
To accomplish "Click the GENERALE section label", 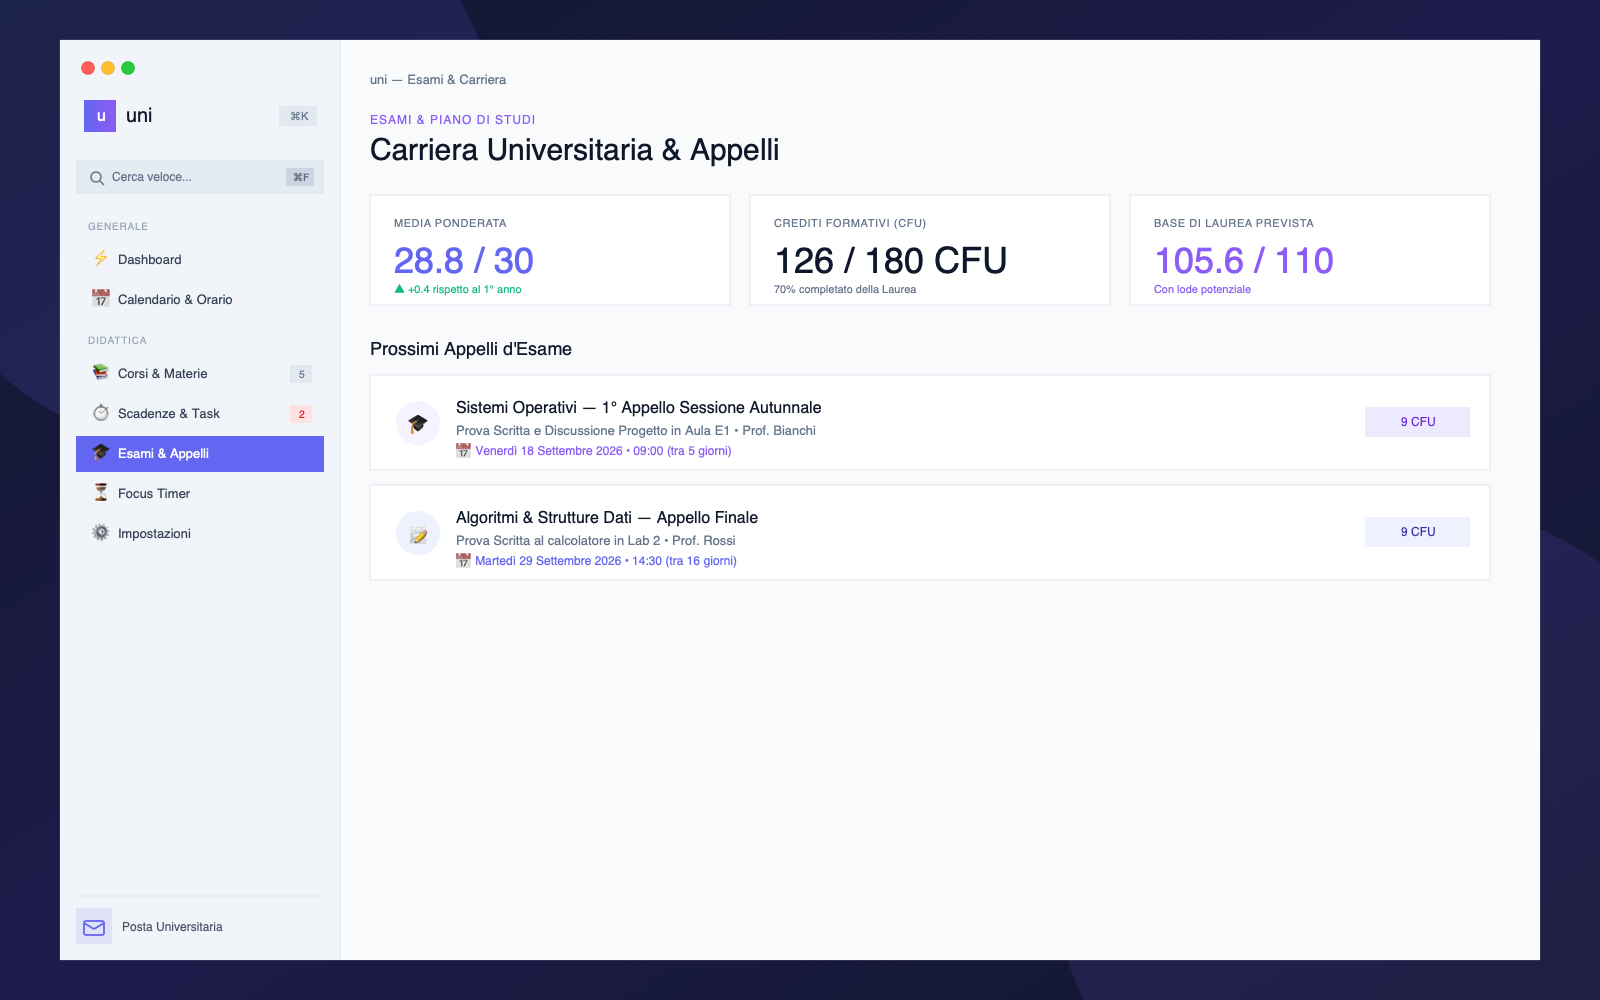I will 118,227.
